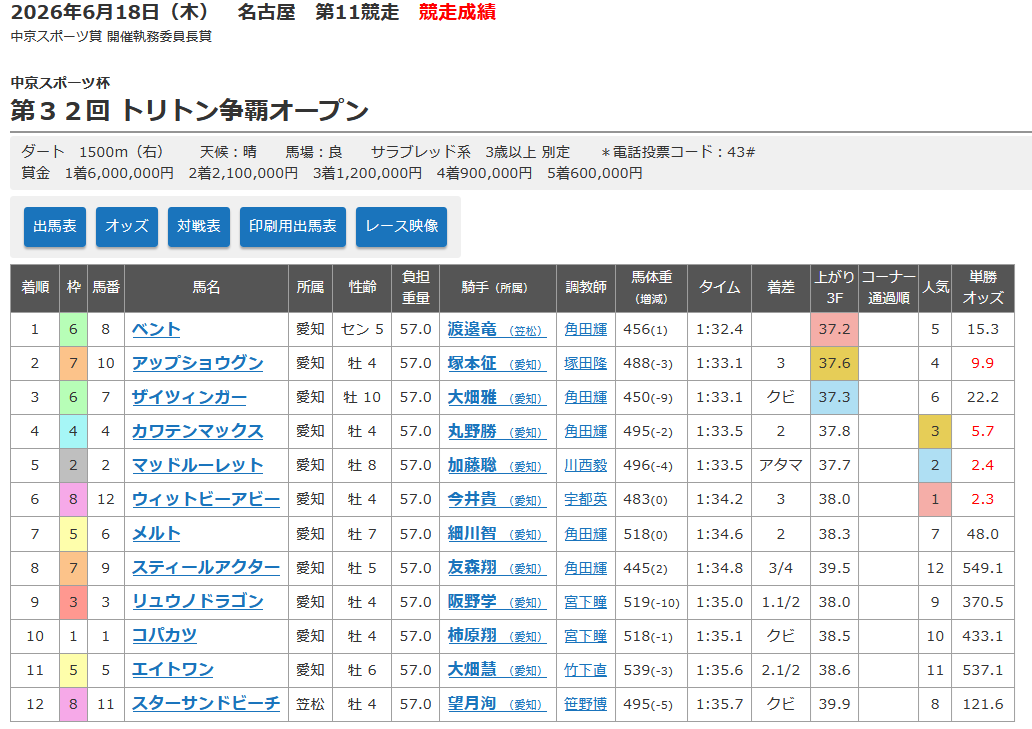Click the 着順 column header
The width and height of the screenshot is (1032, 729).
click(35, 288)
